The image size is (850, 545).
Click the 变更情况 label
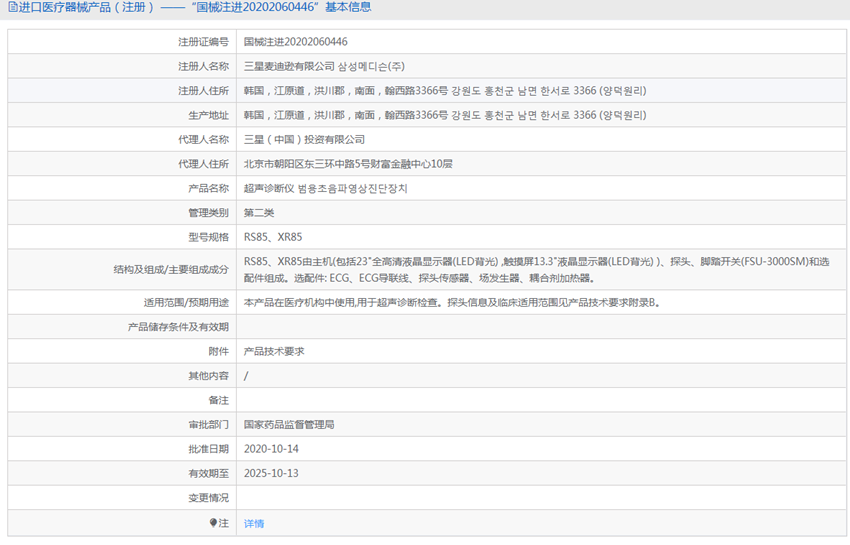tap(208, 498)
